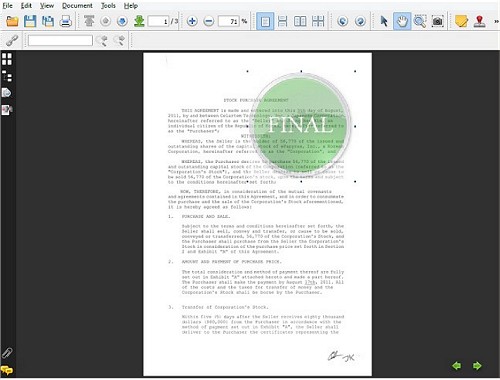Open the Document menu
This screenshot has width=500, height=380.
77,6
